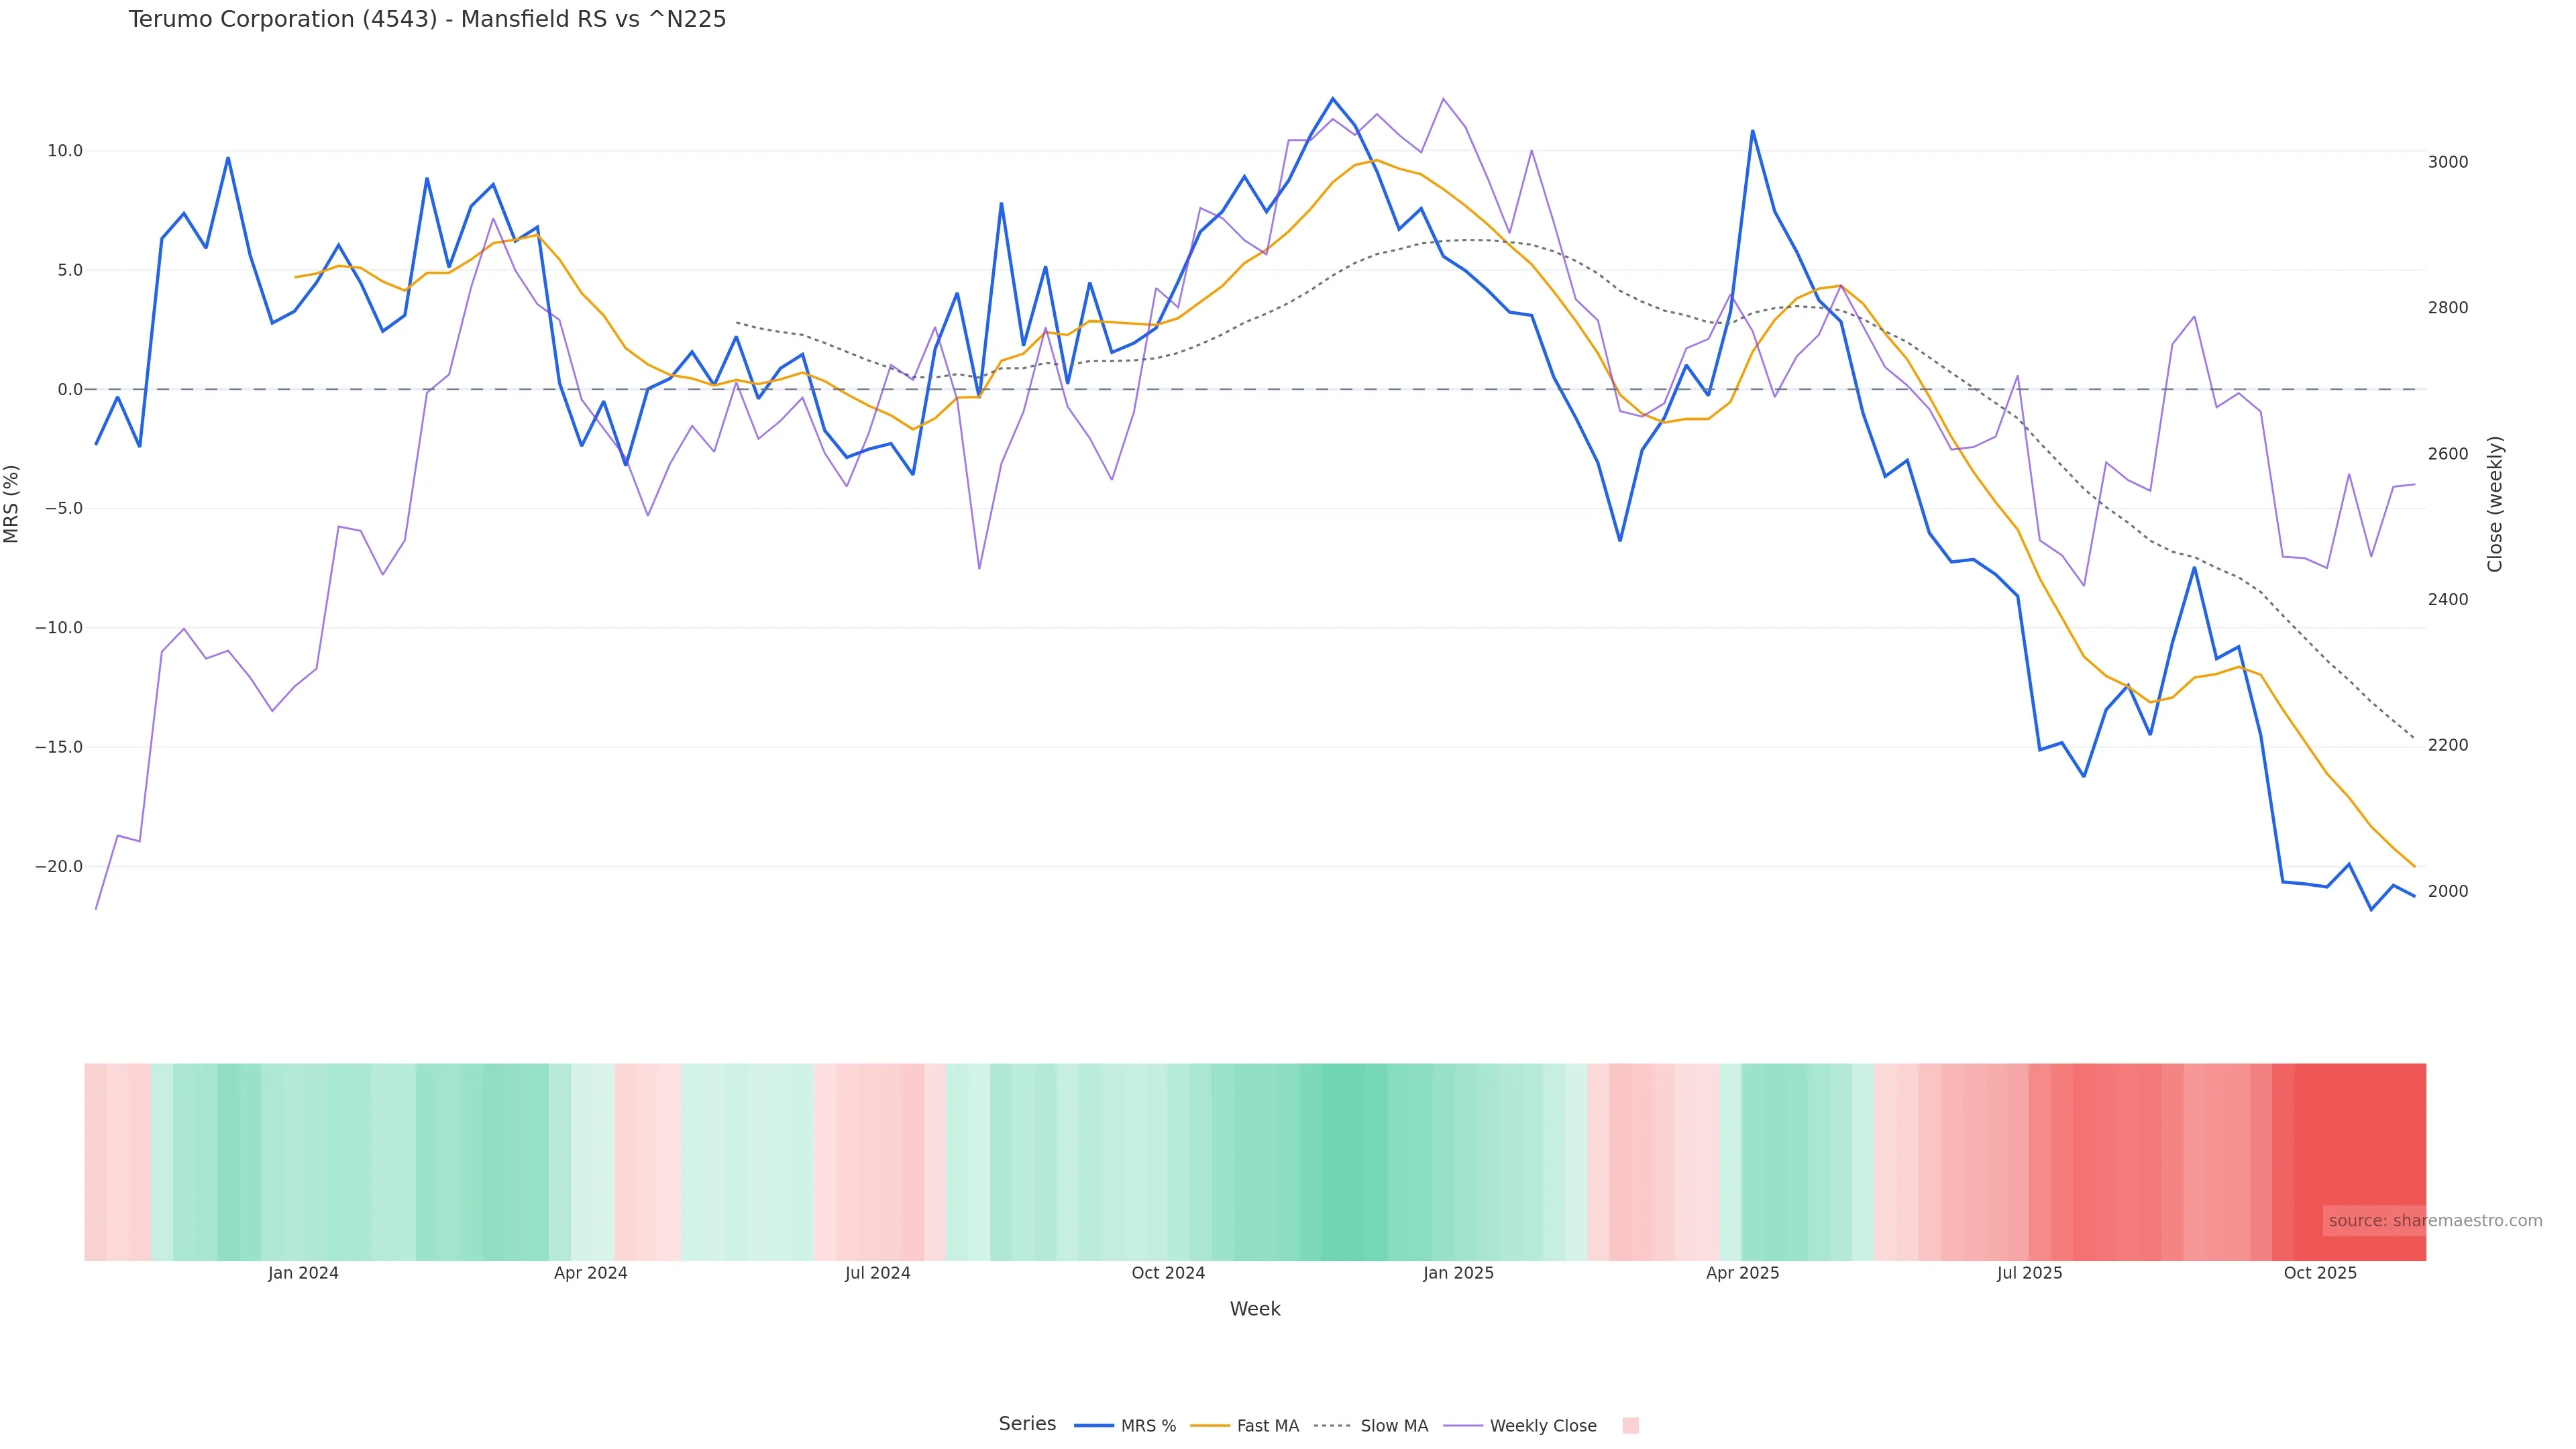Click the Apr 2025 axis tick label

1743,1273
